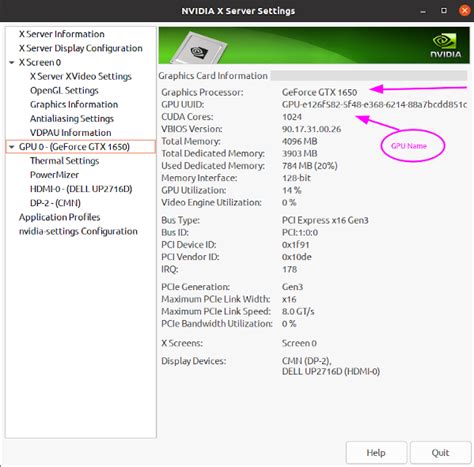Click the GPU UUID value

(374, 105)
